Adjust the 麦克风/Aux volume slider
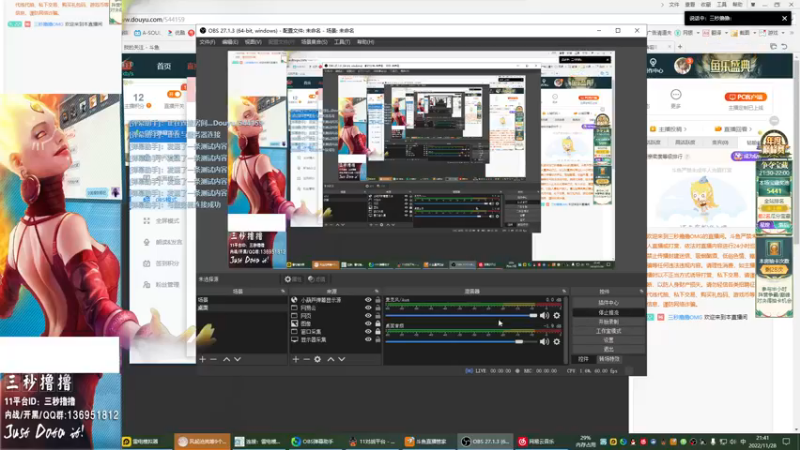This screenshot has width=800, height=450. [x=462, y=315]
